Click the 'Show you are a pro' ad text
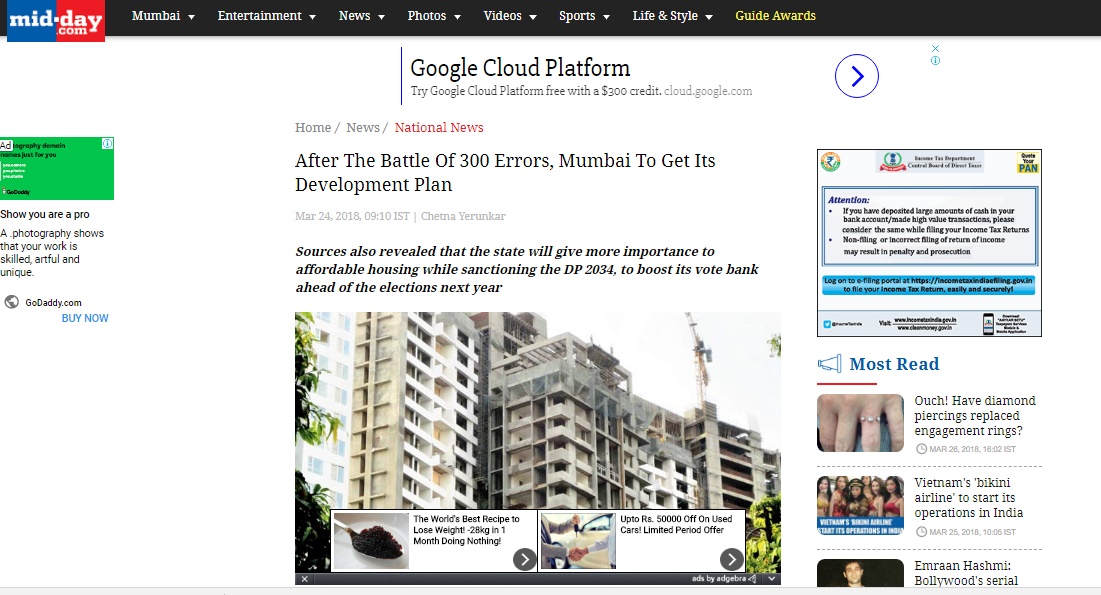 click(45, 214)
